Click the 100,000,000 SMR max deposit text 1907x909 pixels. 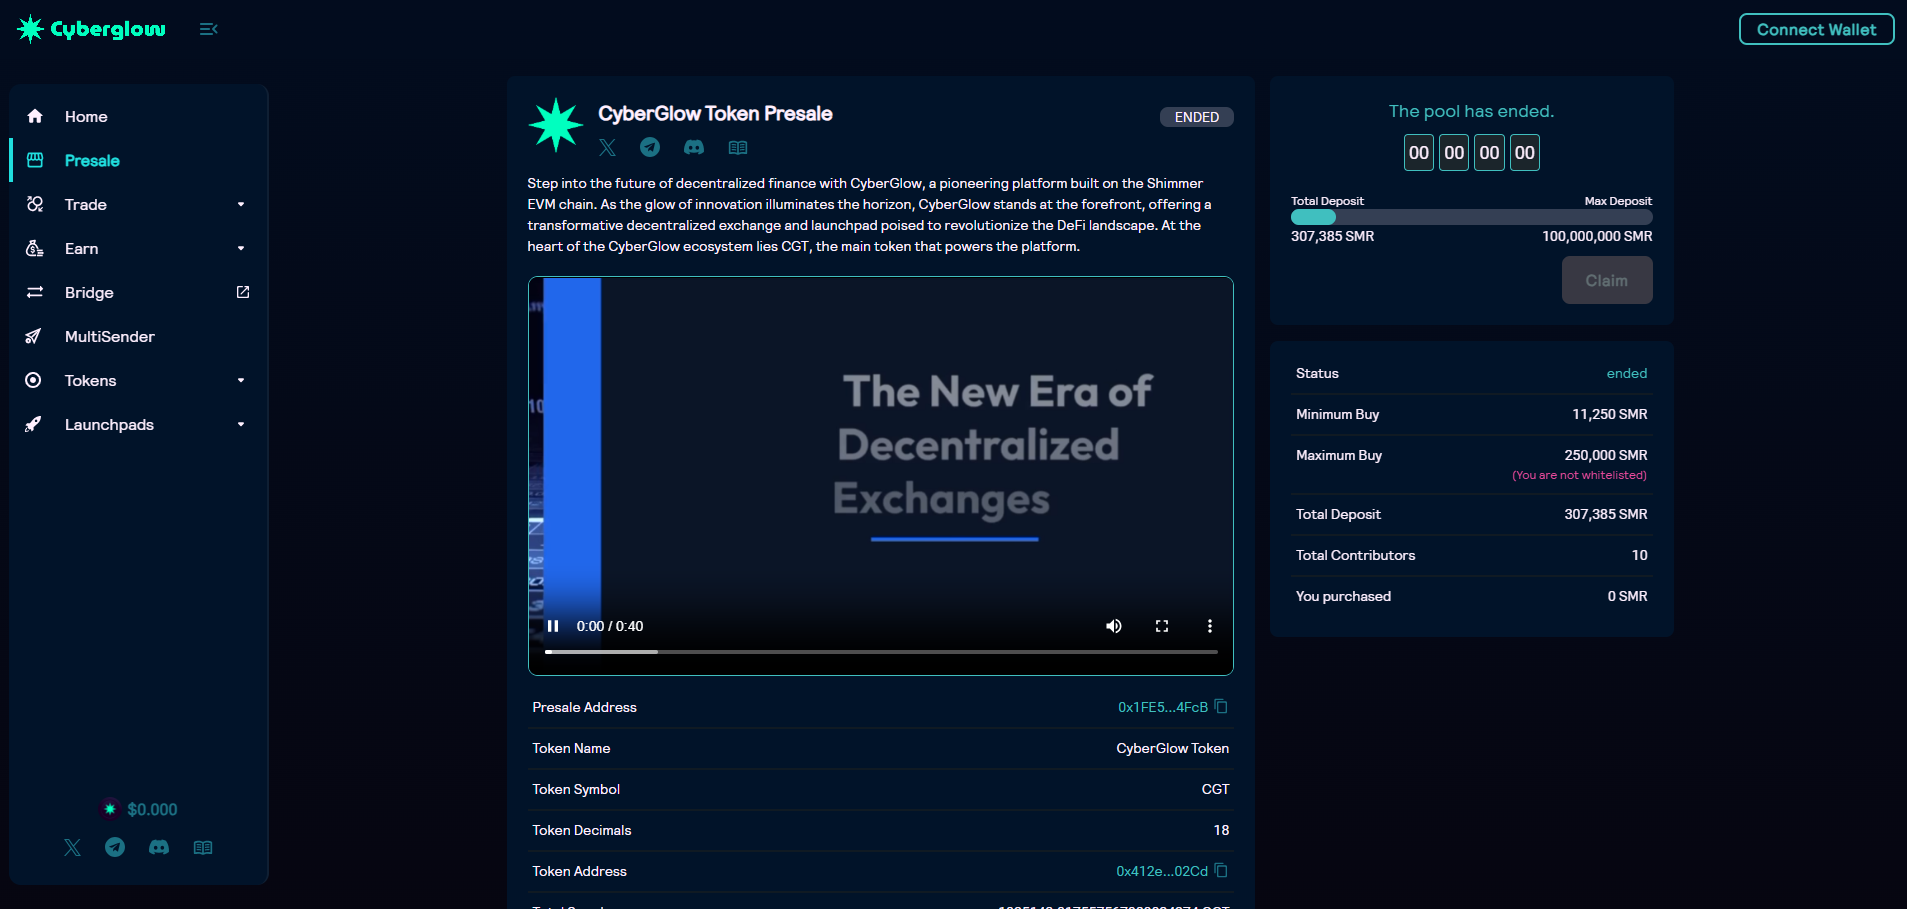1597,236
